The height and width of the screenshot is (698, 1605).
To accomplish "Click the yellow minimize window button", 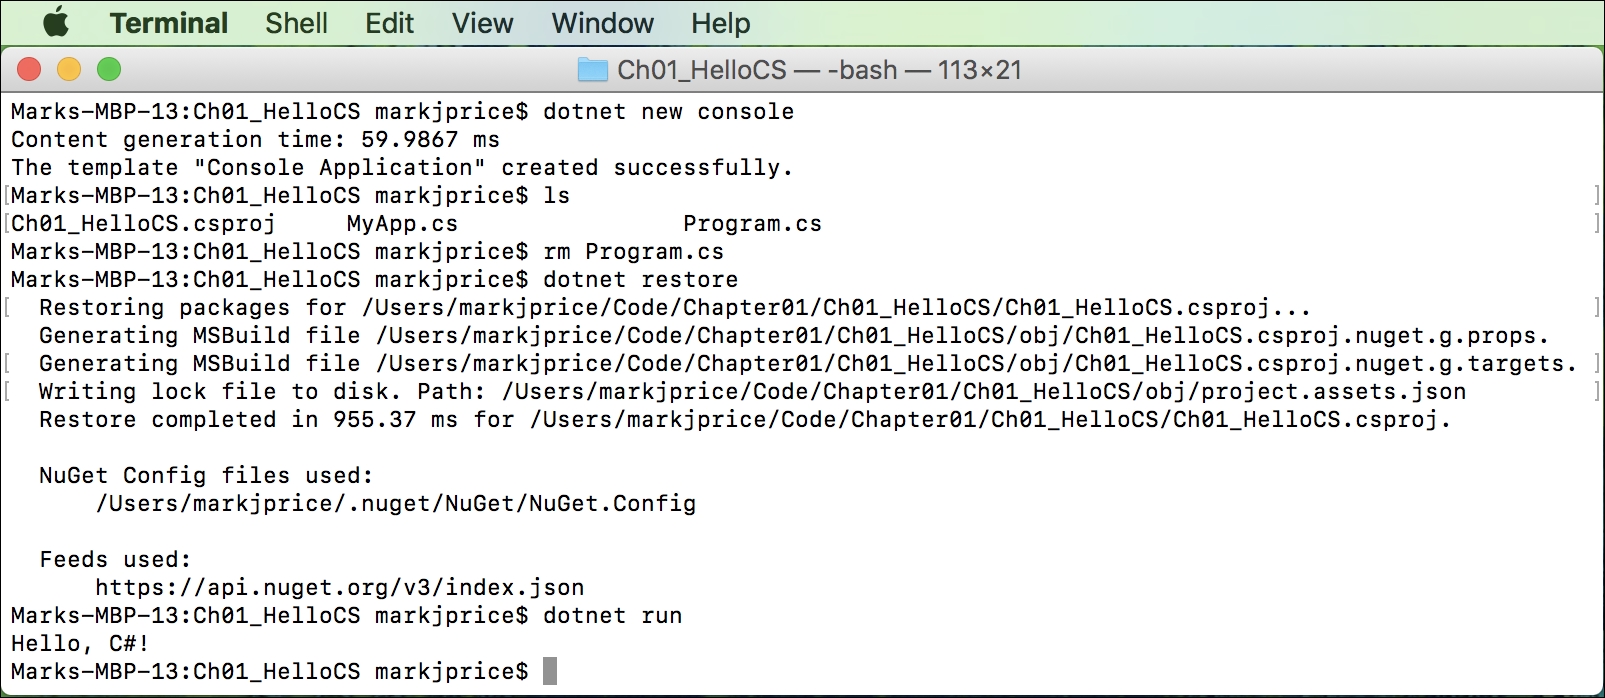I will pos(69,69).
